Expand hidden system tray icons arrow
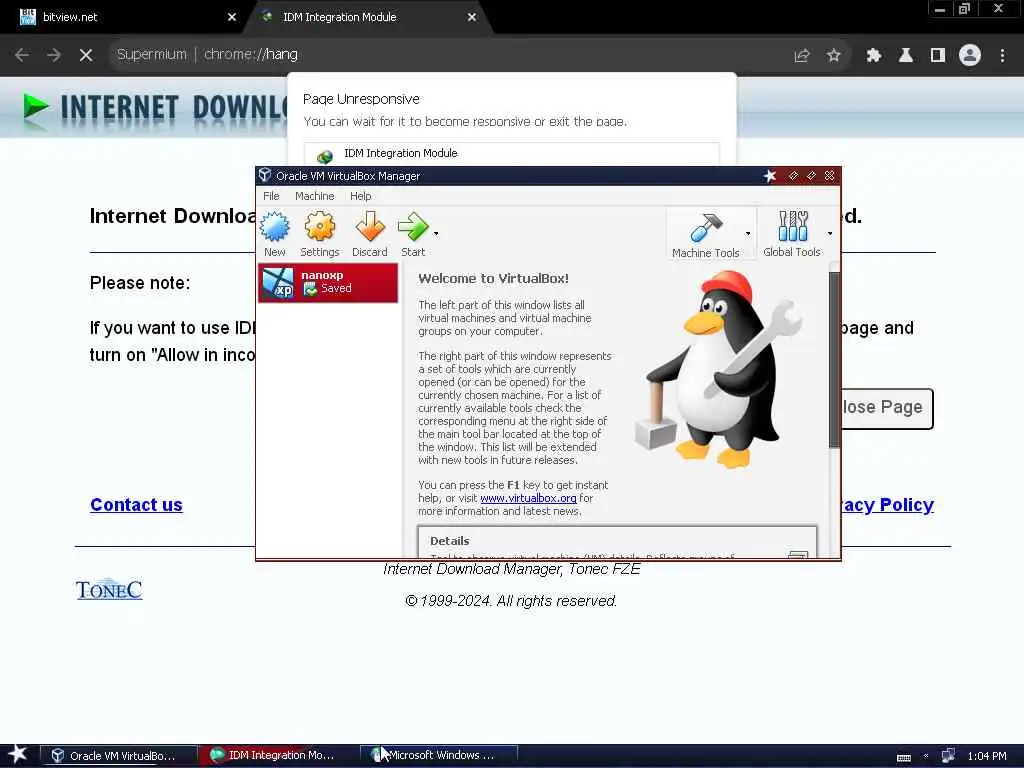This screenshot has height=768, width=1024. coord(926,756)
